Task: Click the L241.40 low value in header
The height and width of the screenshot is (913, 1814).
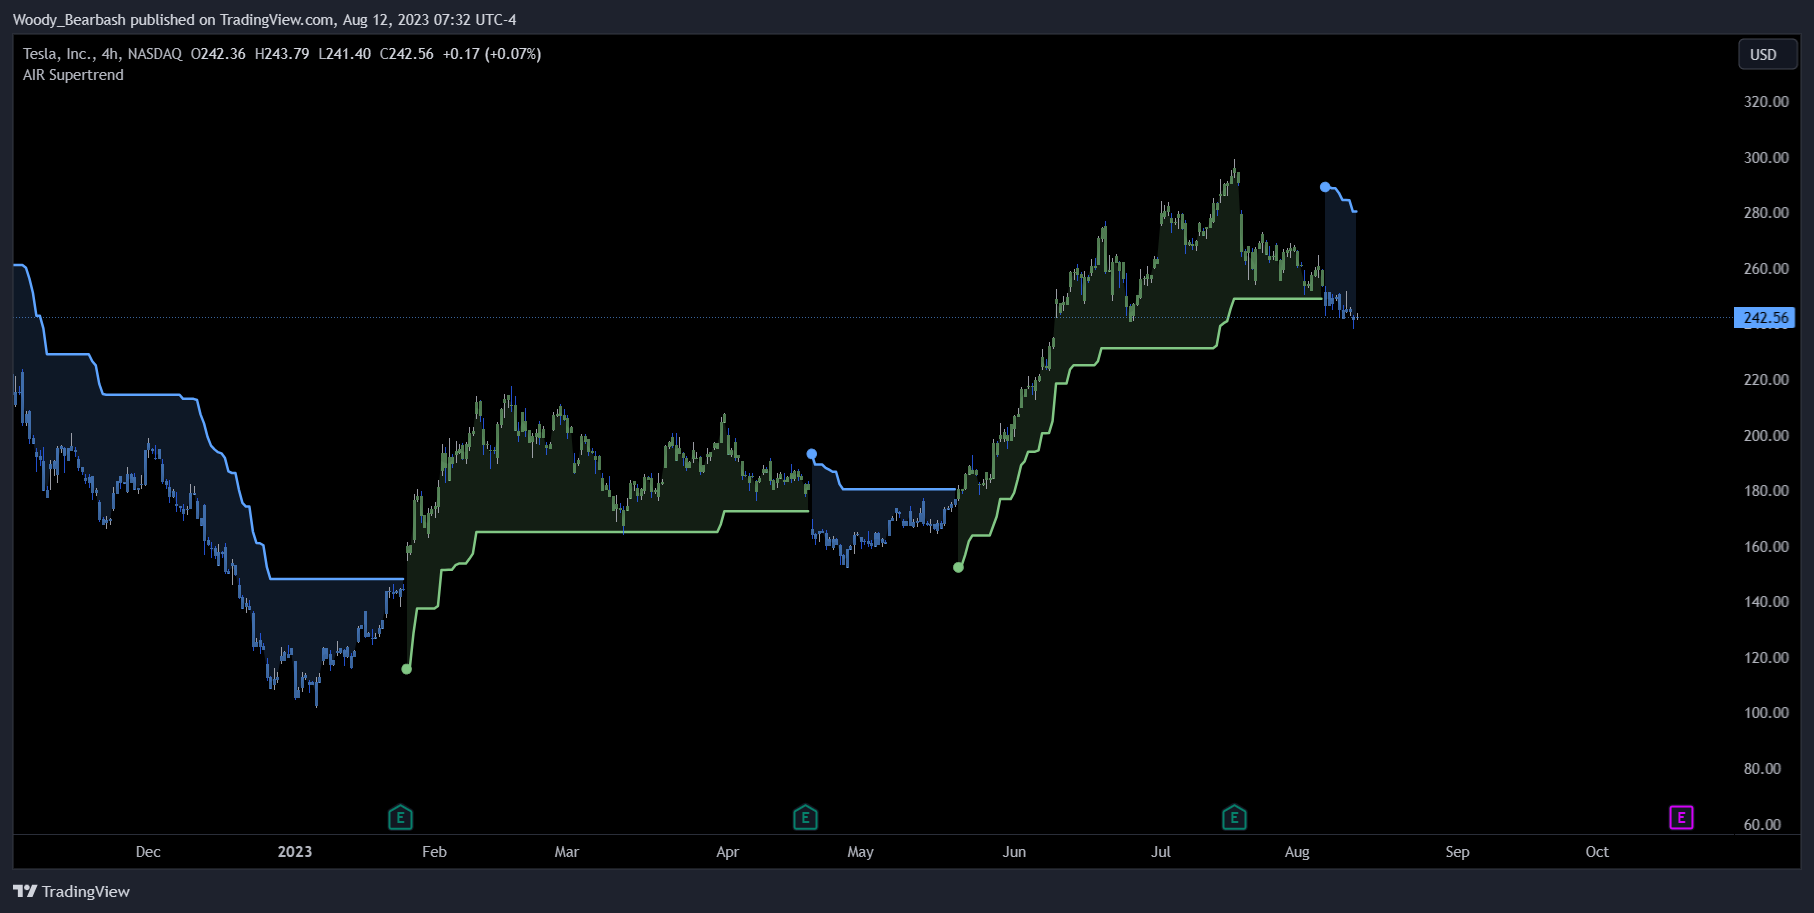Action: point(345,54)
